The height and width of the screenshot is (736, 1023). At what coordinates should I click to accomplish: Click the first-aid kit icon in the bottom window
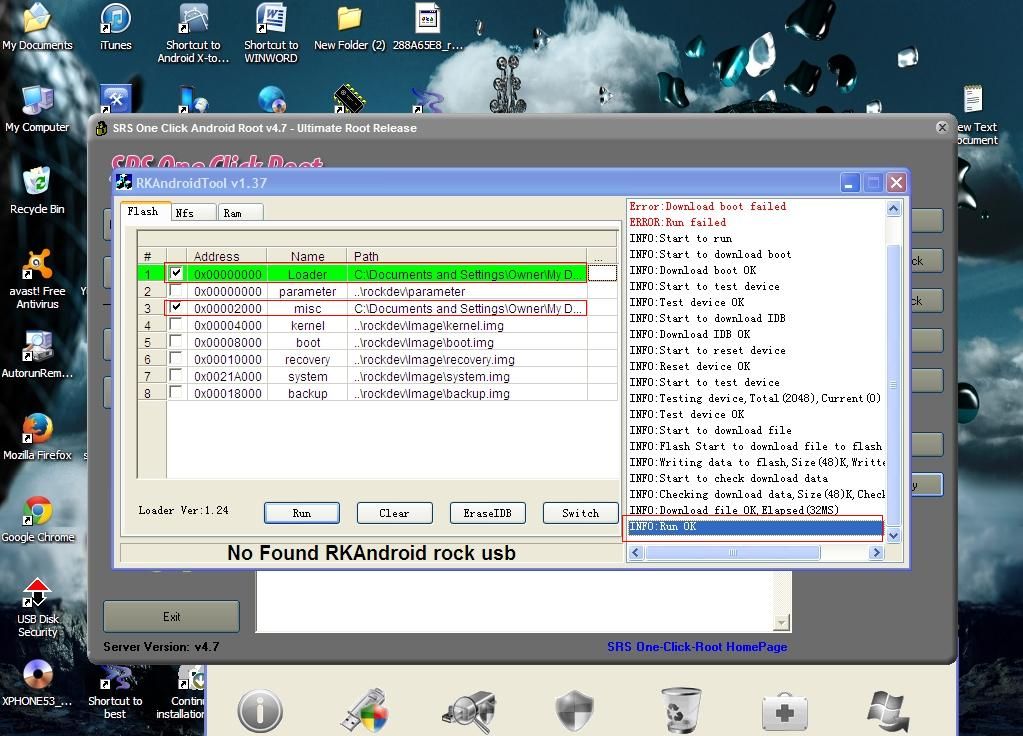784,713
